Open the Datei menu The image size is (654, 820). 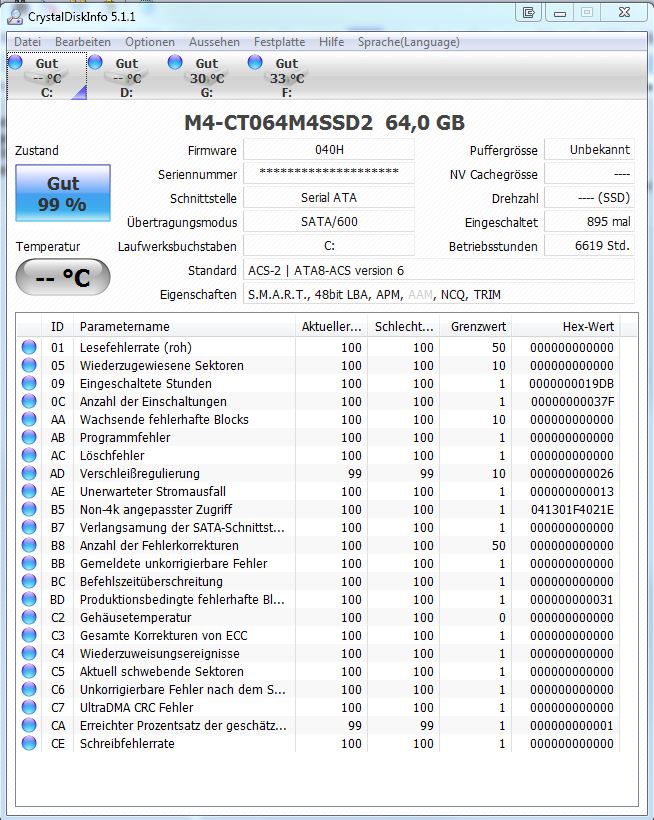27,42
